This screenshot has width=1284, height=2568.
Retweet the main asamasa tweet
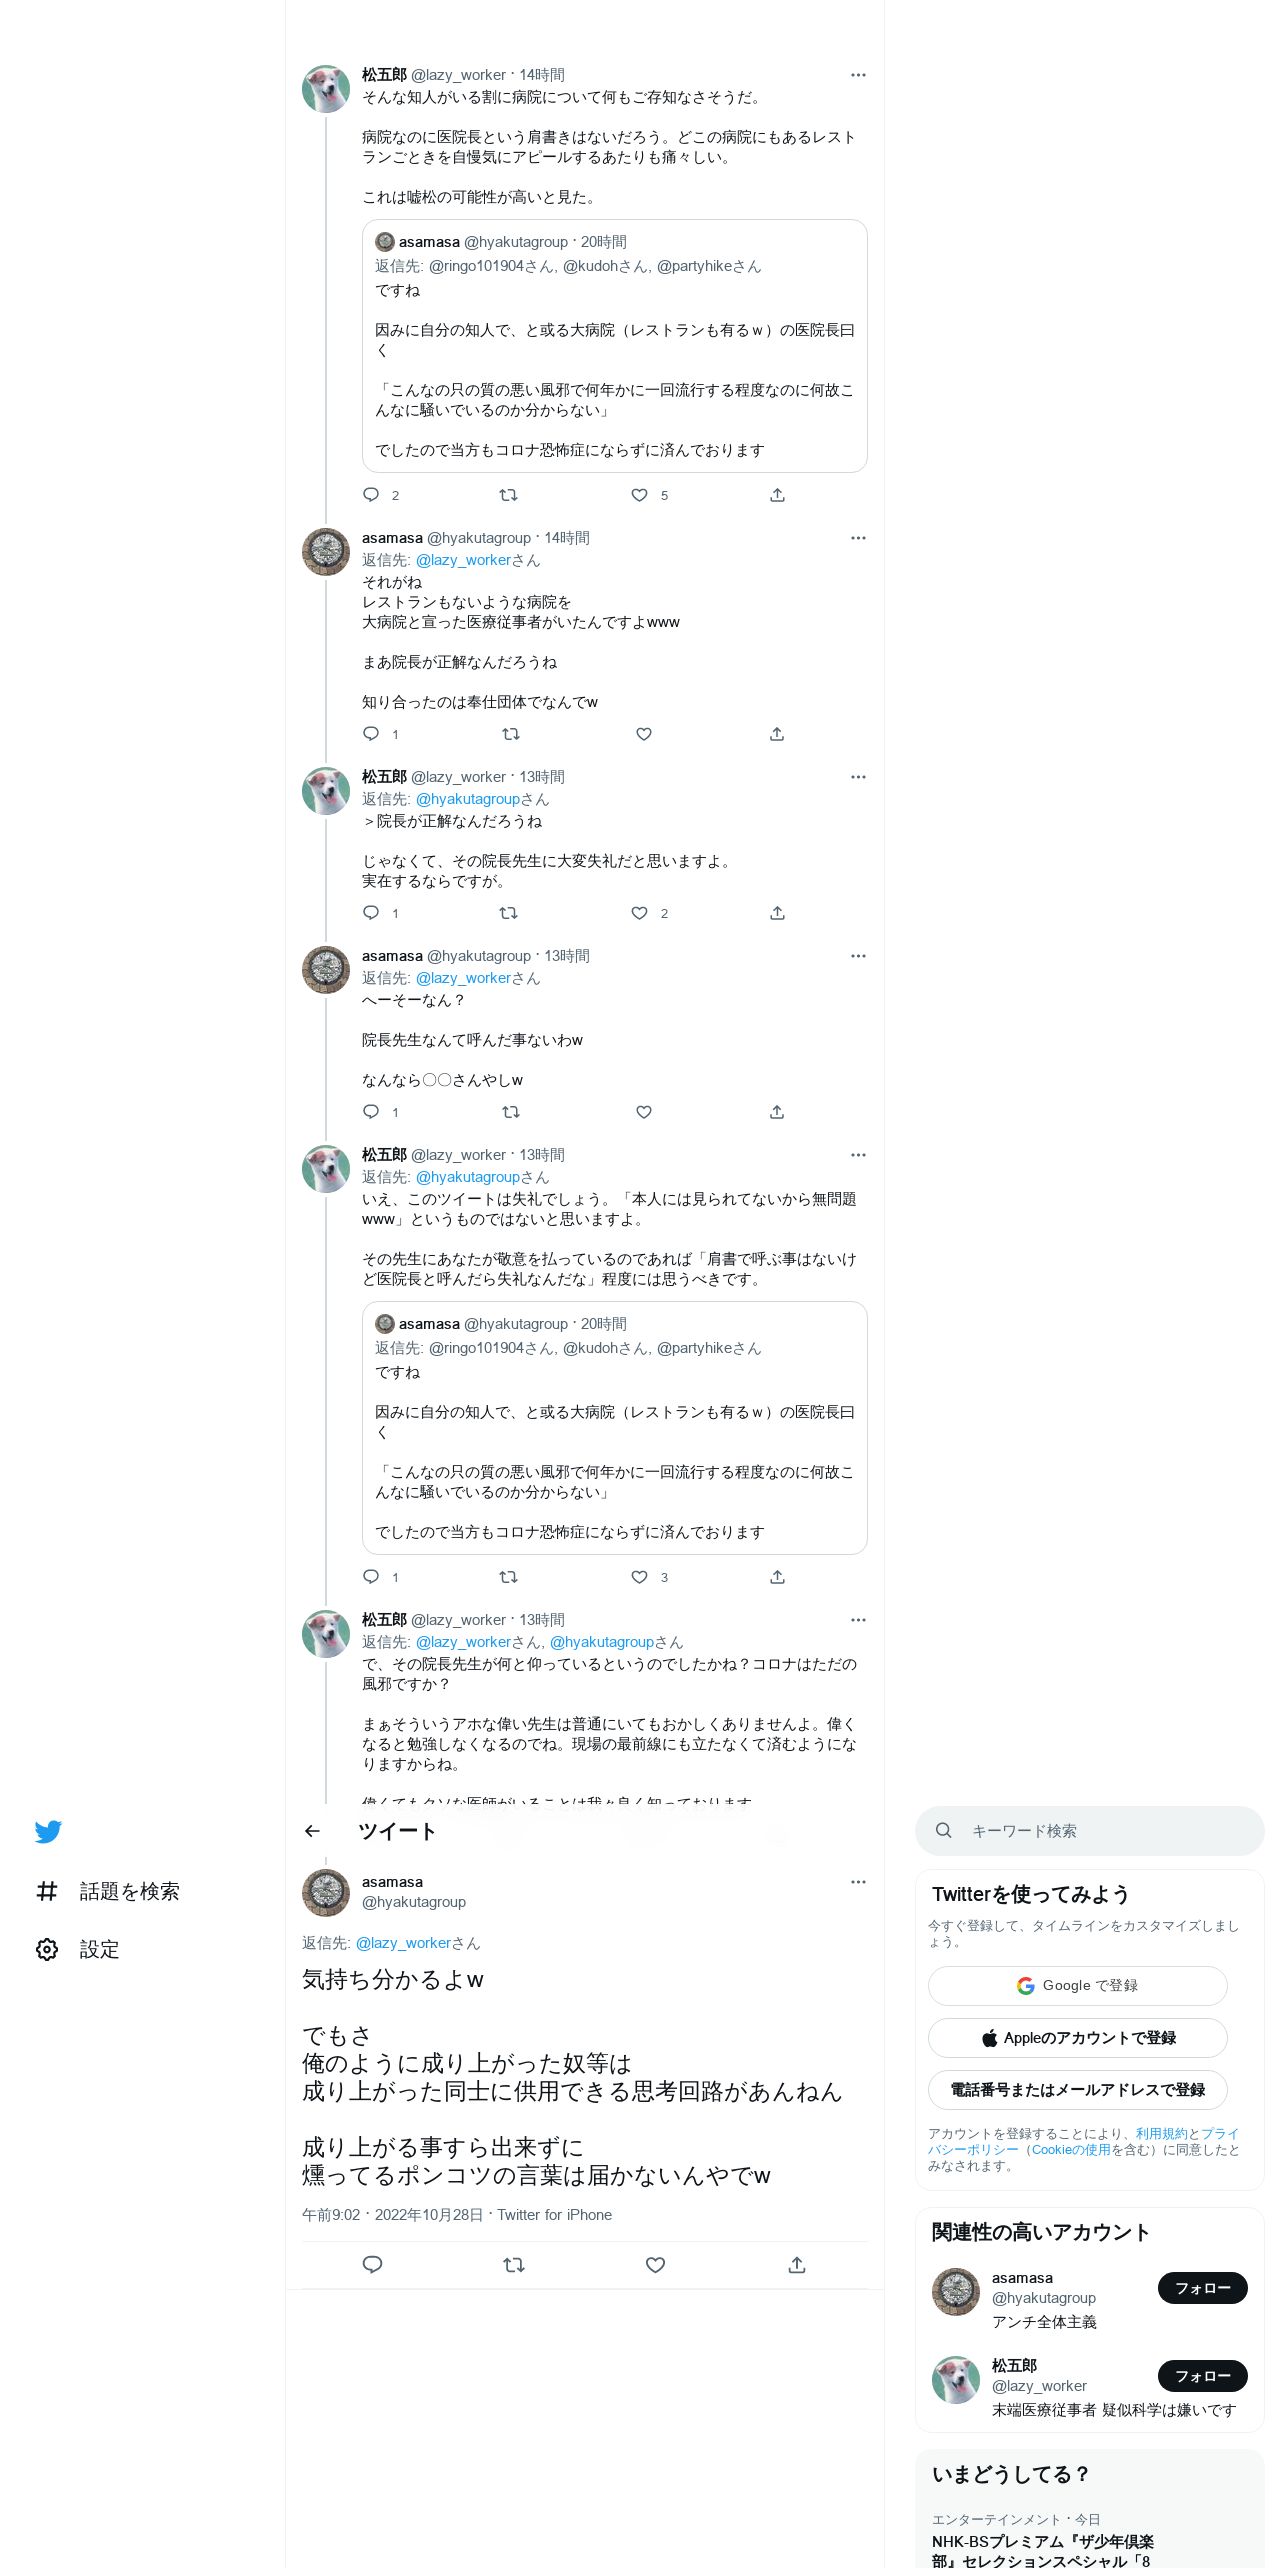[513, 2265]
